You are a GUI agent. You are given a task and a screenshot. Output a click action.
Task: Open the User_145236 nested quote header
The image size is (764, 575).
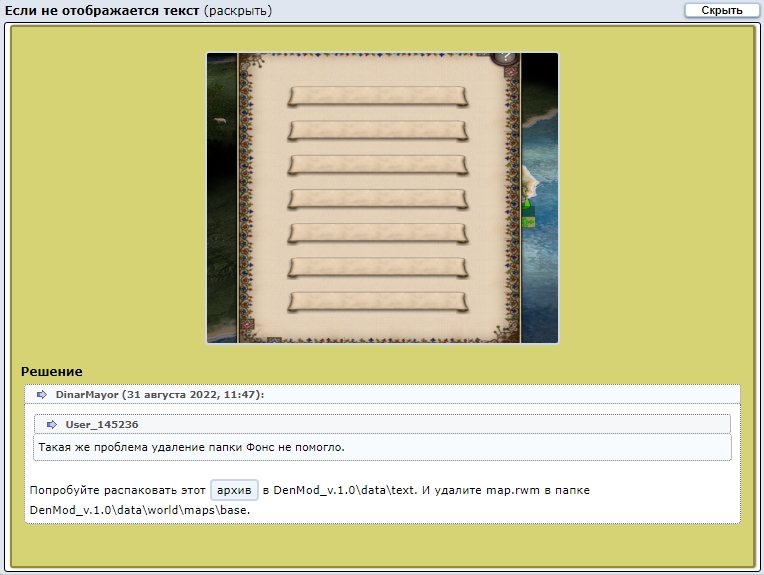pyautogui.click(x=382, y=424)
